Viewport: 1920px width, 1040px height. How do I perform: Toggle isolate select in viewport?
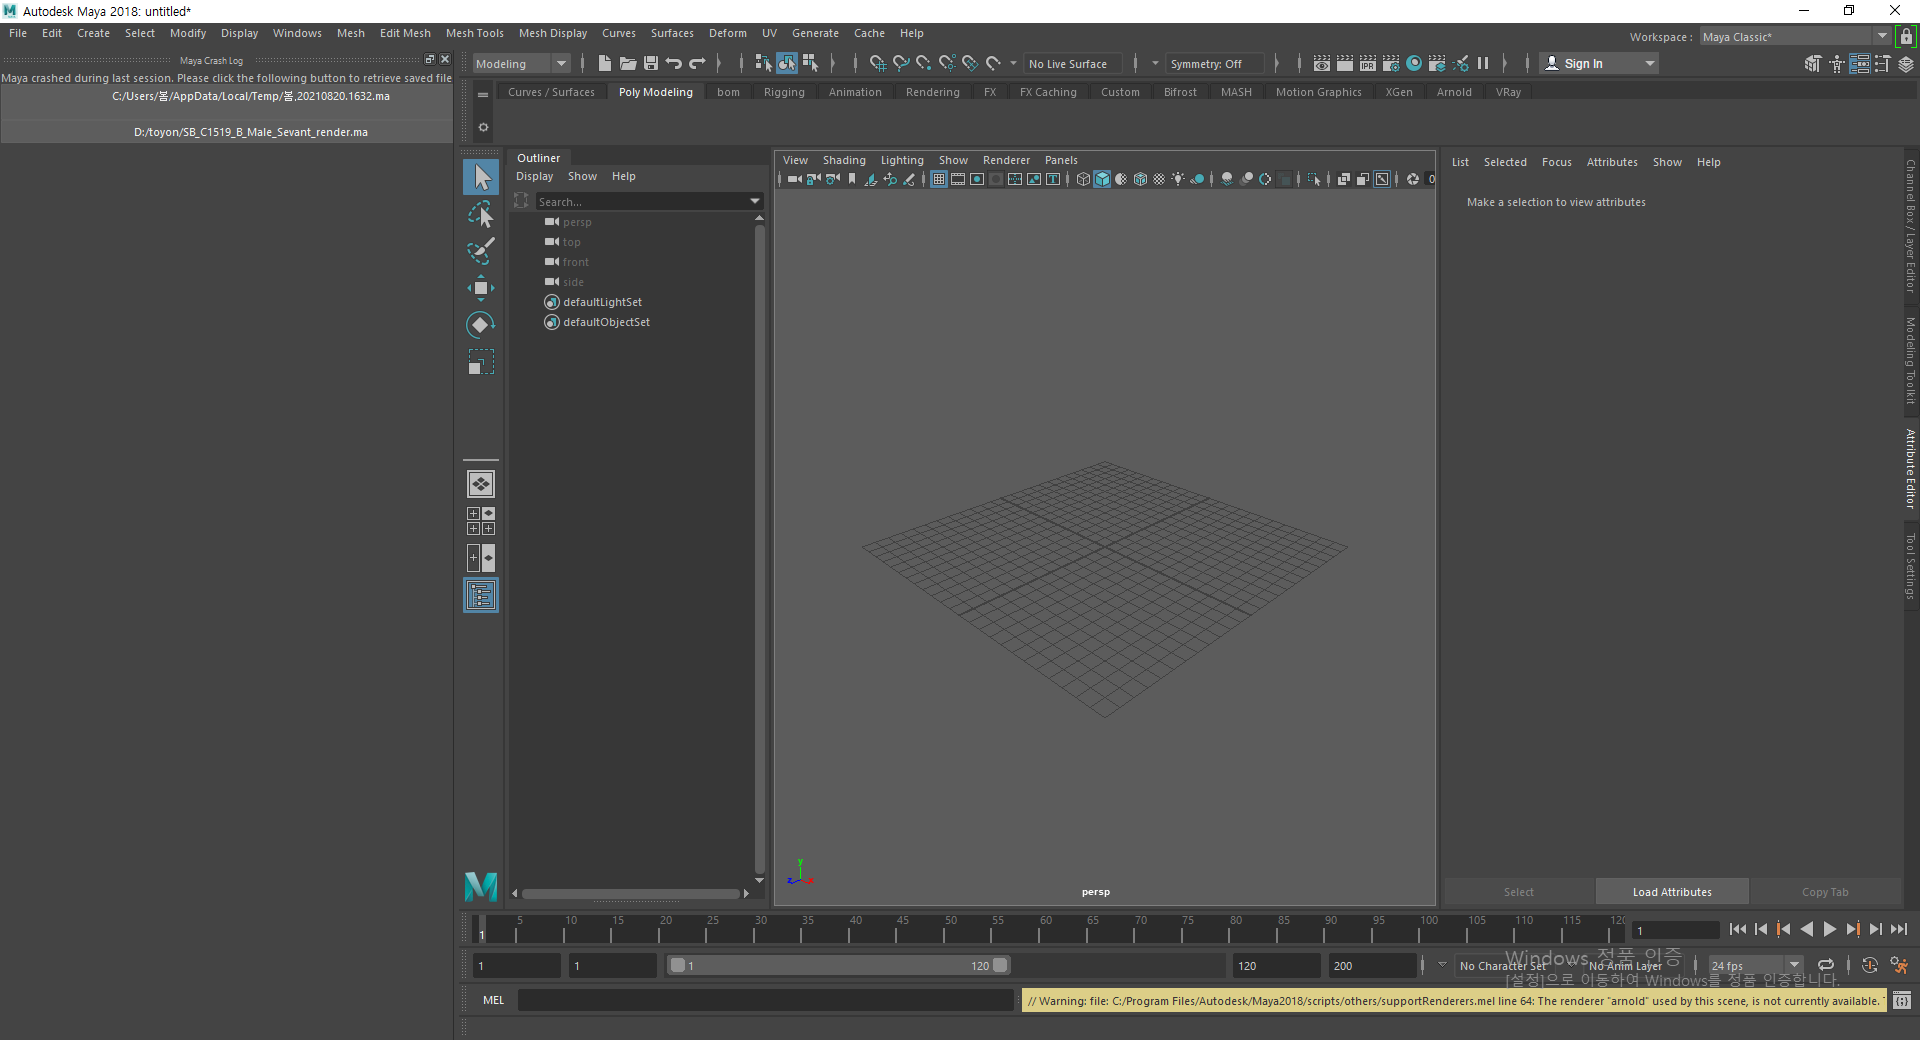tap(1314, 179)
